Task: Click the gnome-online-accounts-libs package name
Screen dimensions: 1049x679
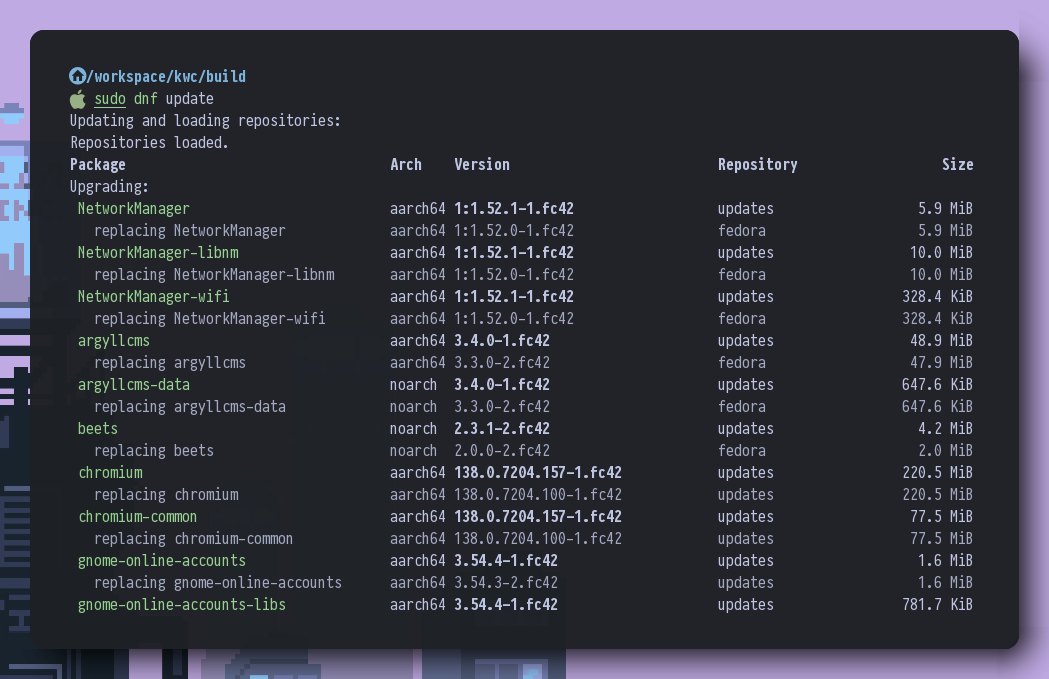Action: click(x=182, y=605)
